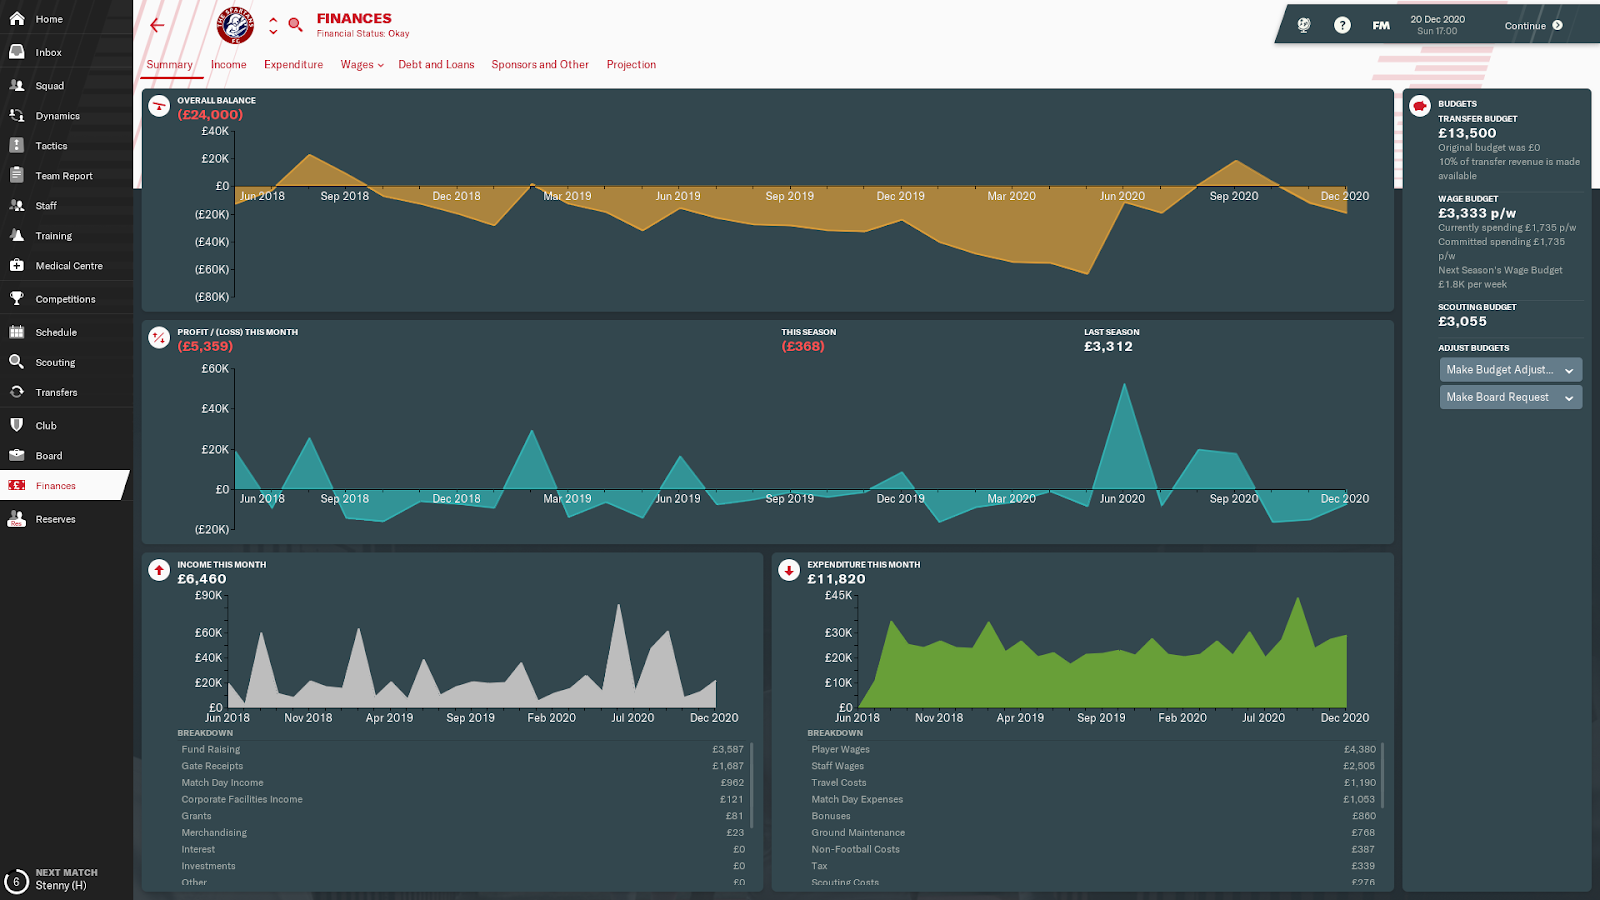Viewport: 1600px width, 900px height.
Task: Switch to the Summary tab
Action: click(x=169, y=65)
